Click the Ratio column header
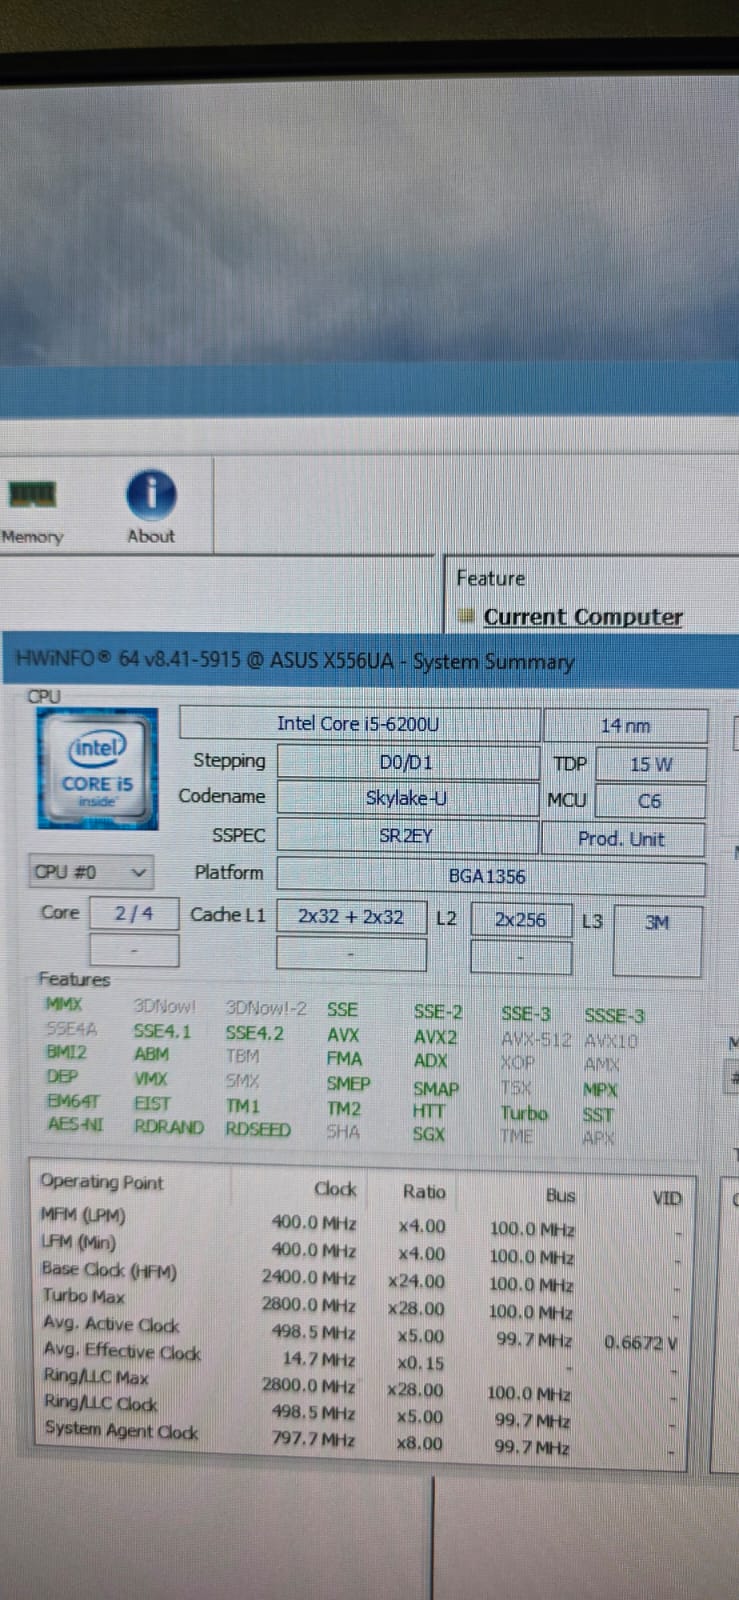The width and height of the screenshot is (739, 1600). [424, 1191]
